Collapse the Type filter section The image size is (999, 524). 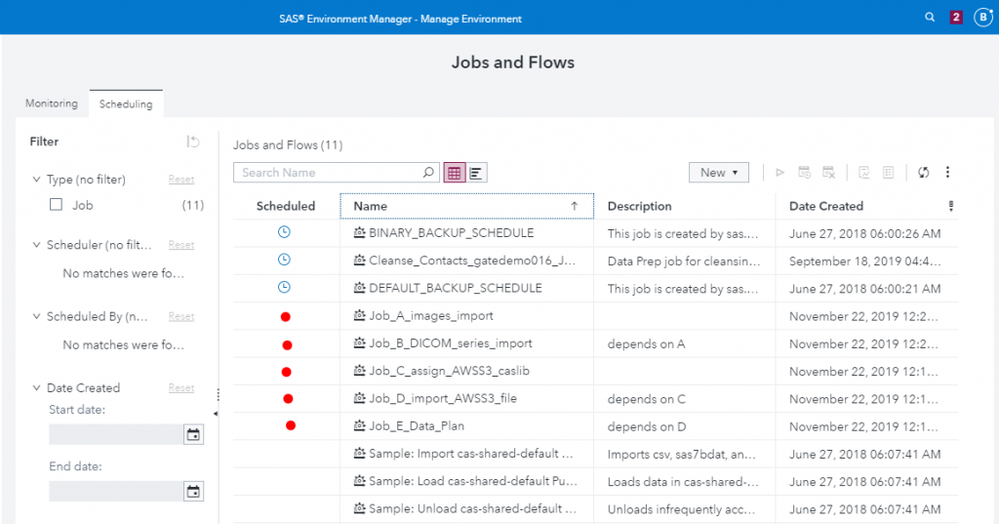[x=37, y=180]
